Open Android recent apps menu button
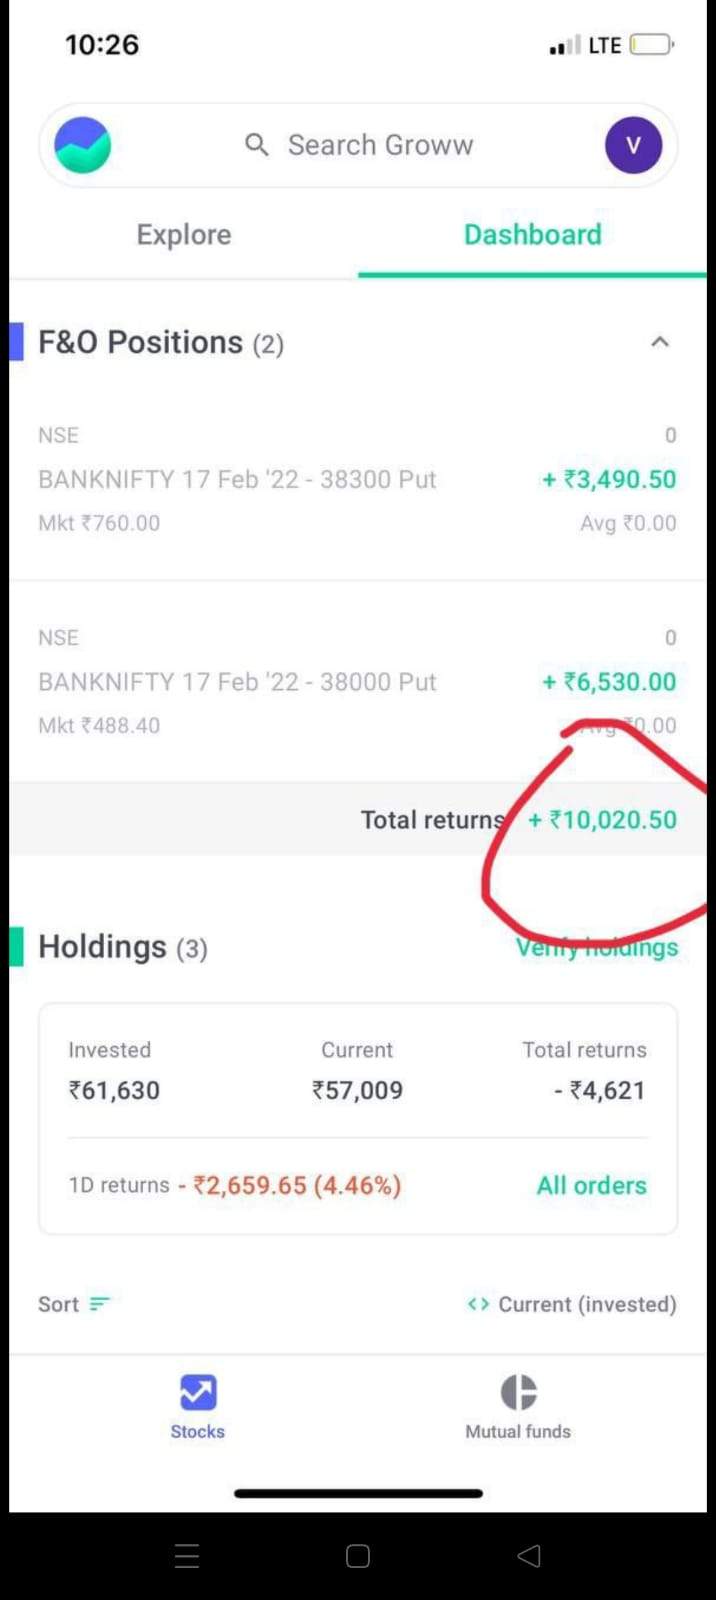This screenshot has height=1600, width=716. (187, 1555)
